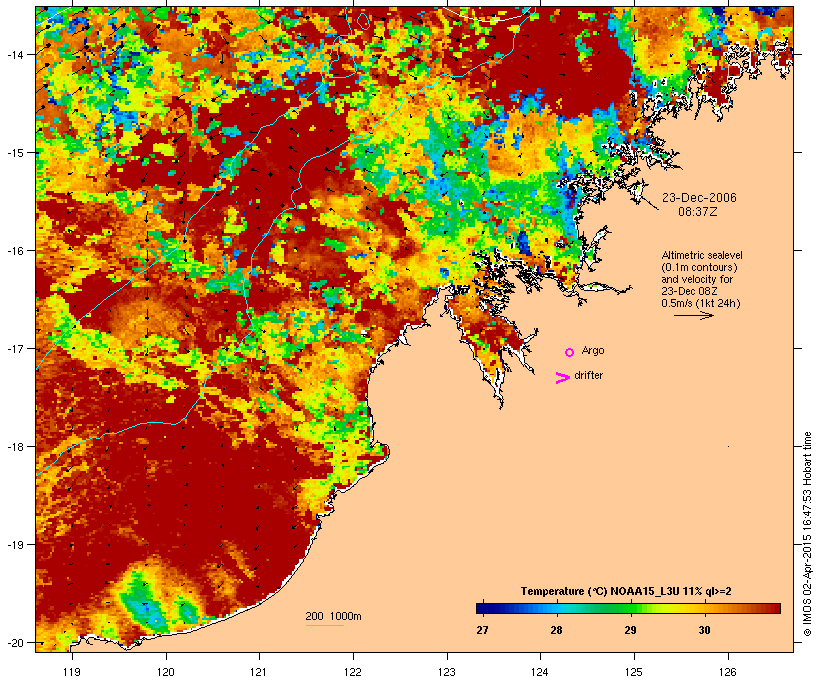Screen dimensions: 820x680
Task: Click longitude axis label 123
Action: point(447,672)
